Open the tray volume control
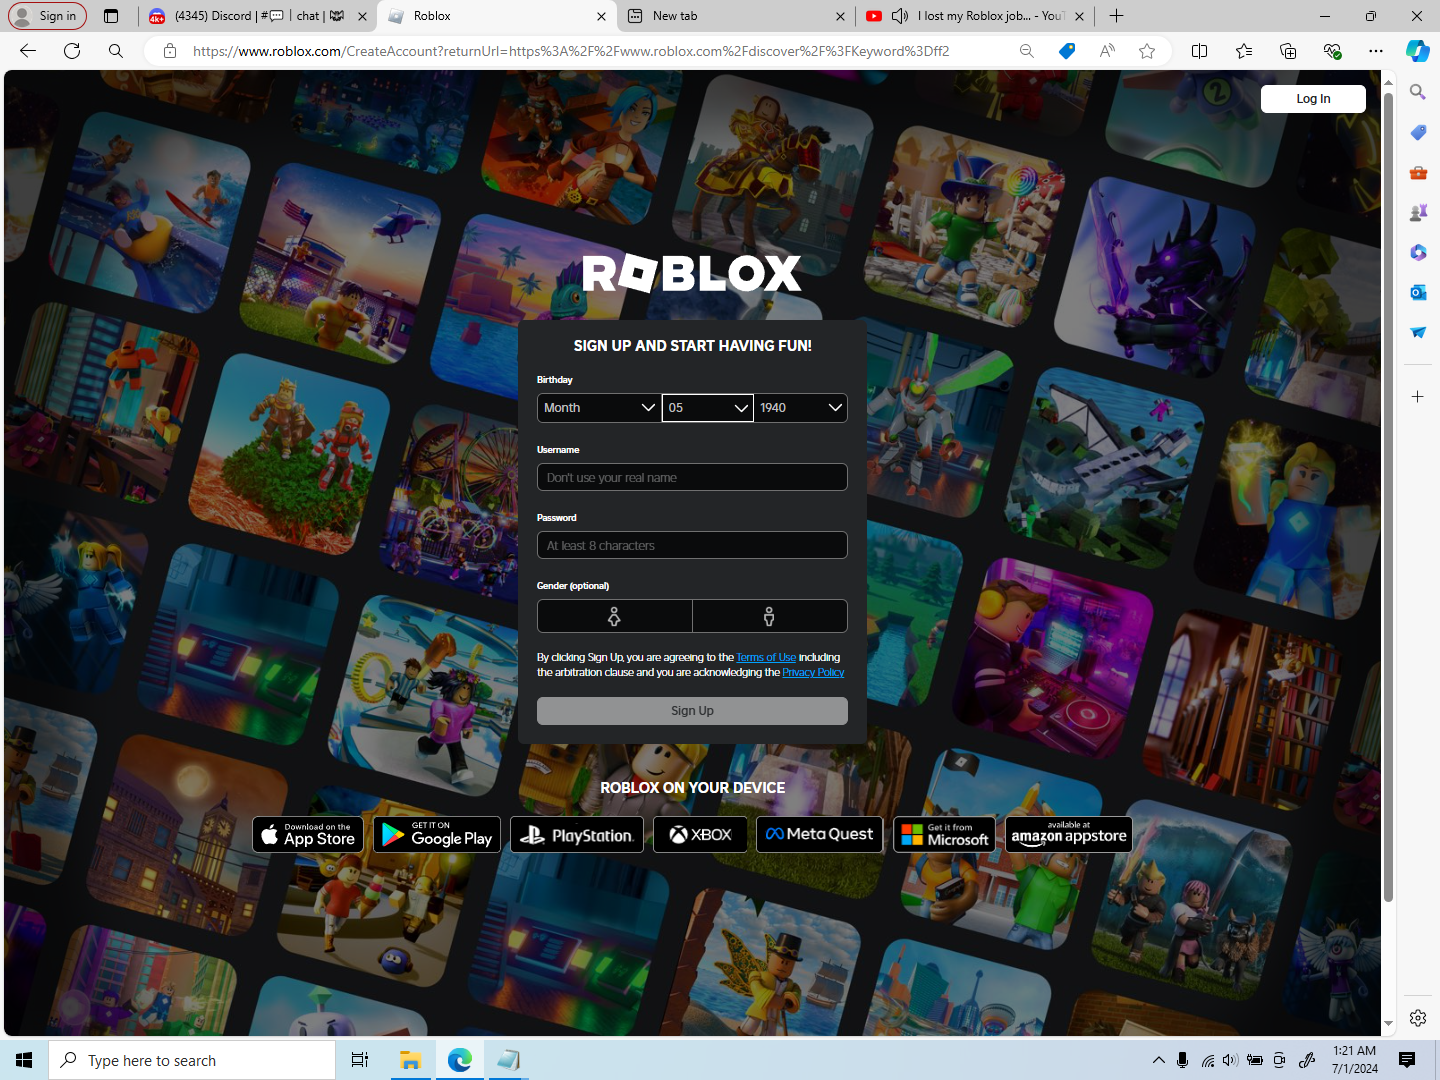The width and height of the screenshot is (1440, 1080). click(1230, 1060)
